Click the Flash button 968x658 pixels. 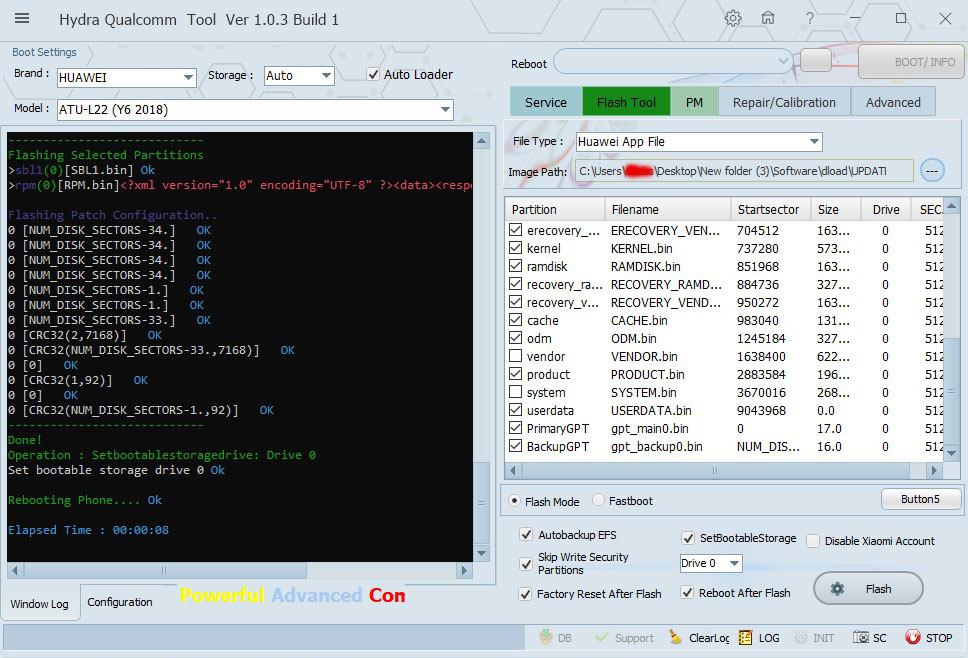(x=867, y=589)
